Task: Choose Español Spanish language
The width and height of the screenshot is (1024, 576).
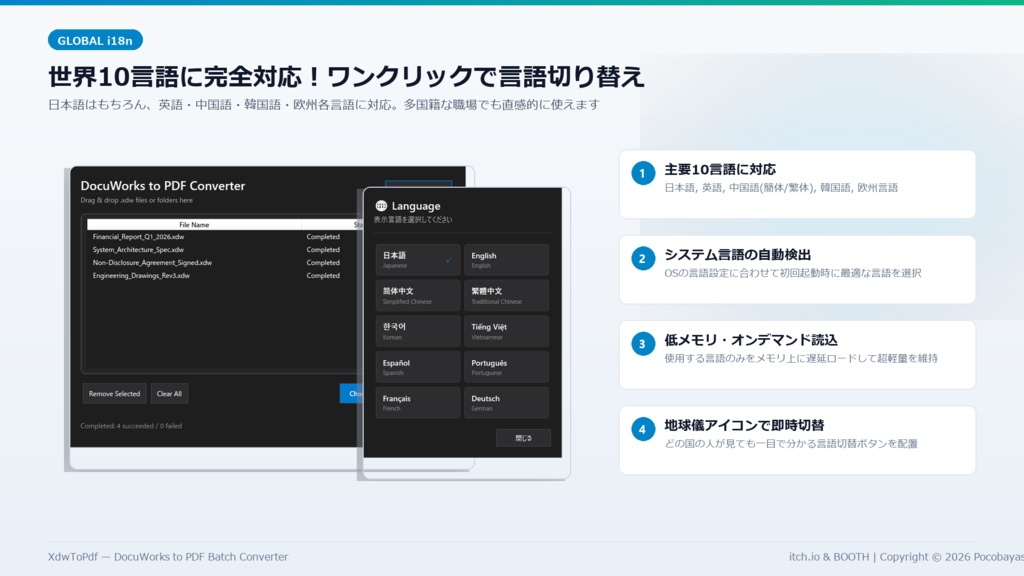Action: (x=417, y=367)
